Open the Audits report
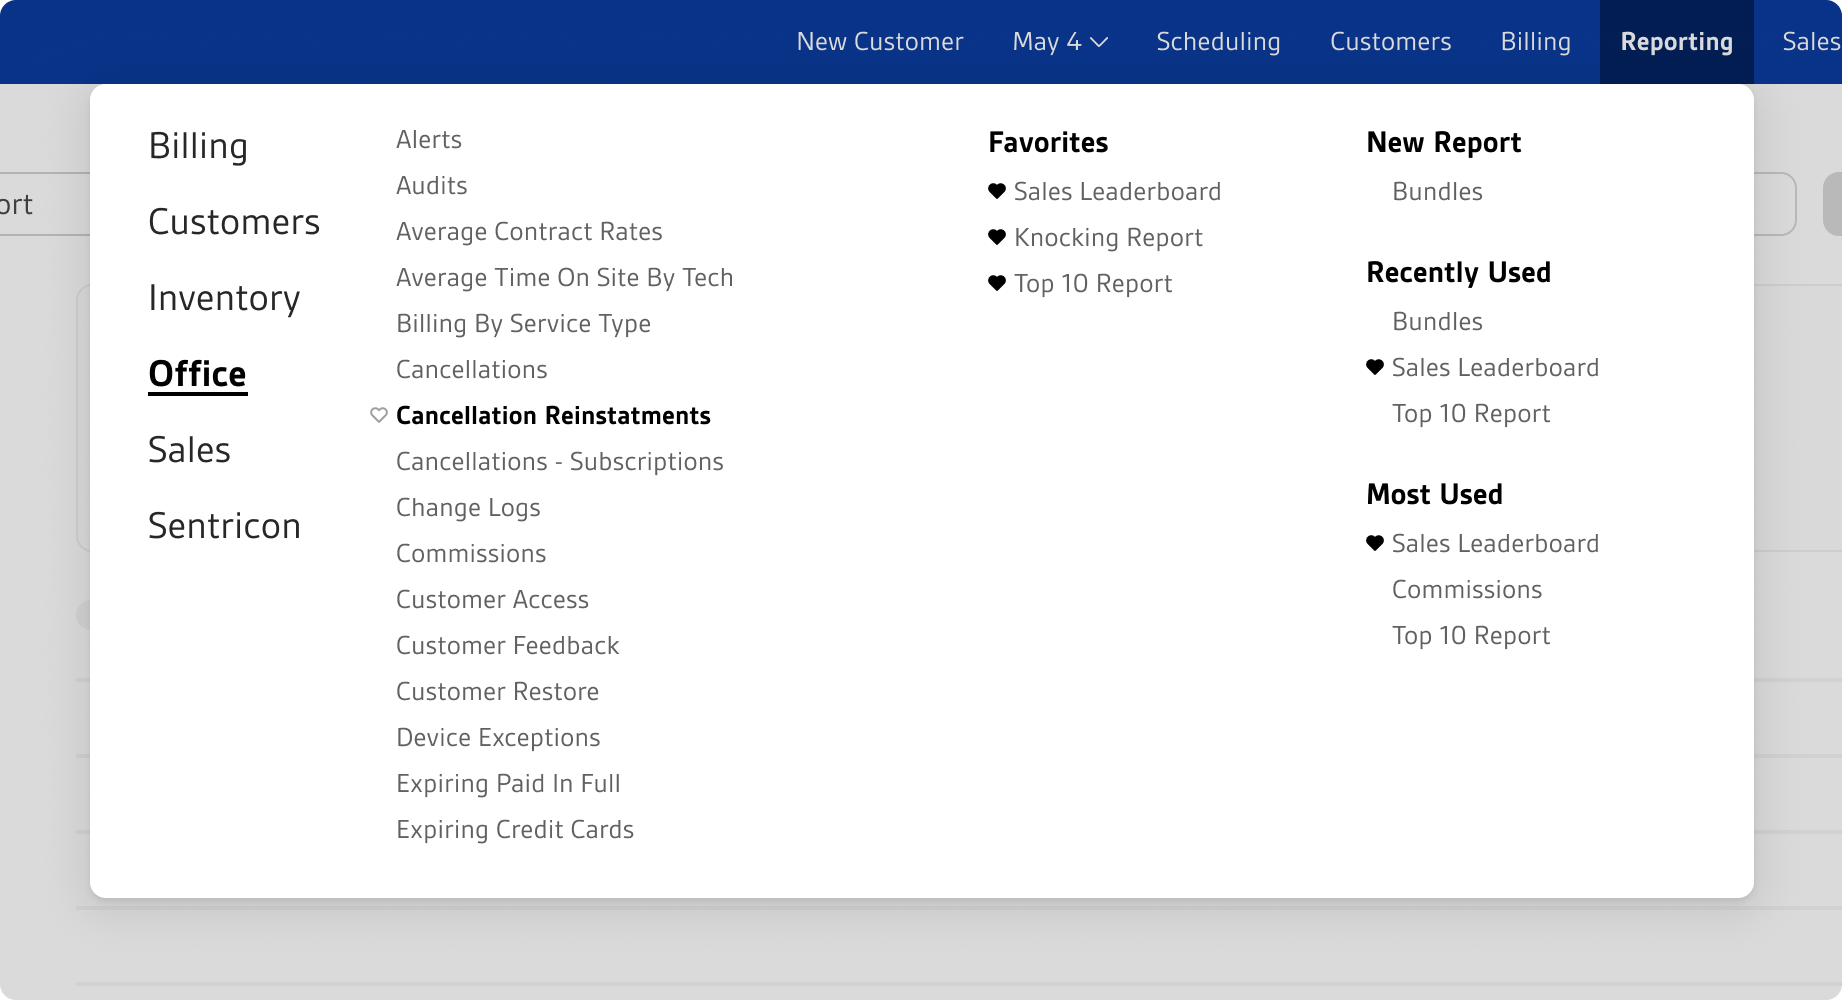Image resolution: width=1842 pixels, height=1000 pixels. click(x=432, y=185)
